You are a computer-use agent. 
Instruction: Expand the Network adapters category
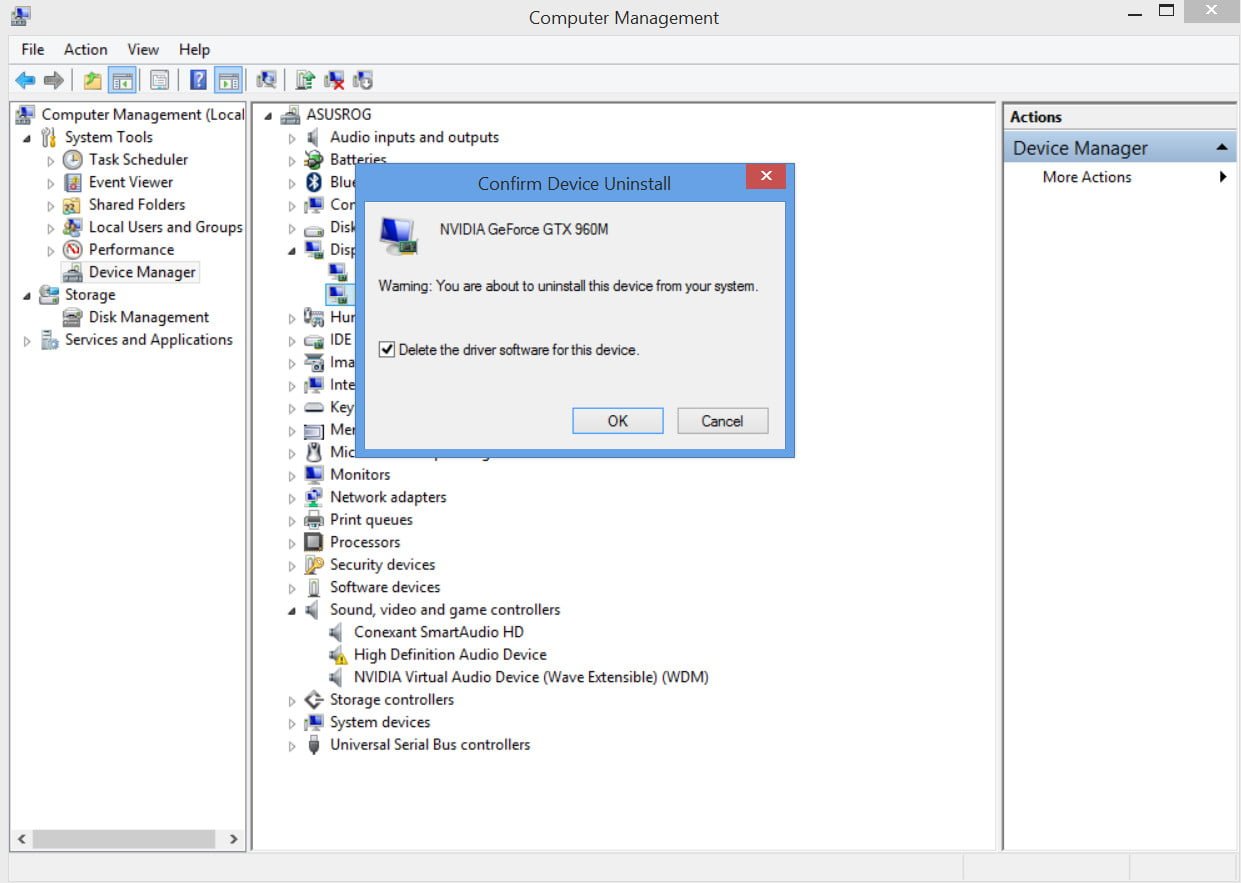point(292,498)
